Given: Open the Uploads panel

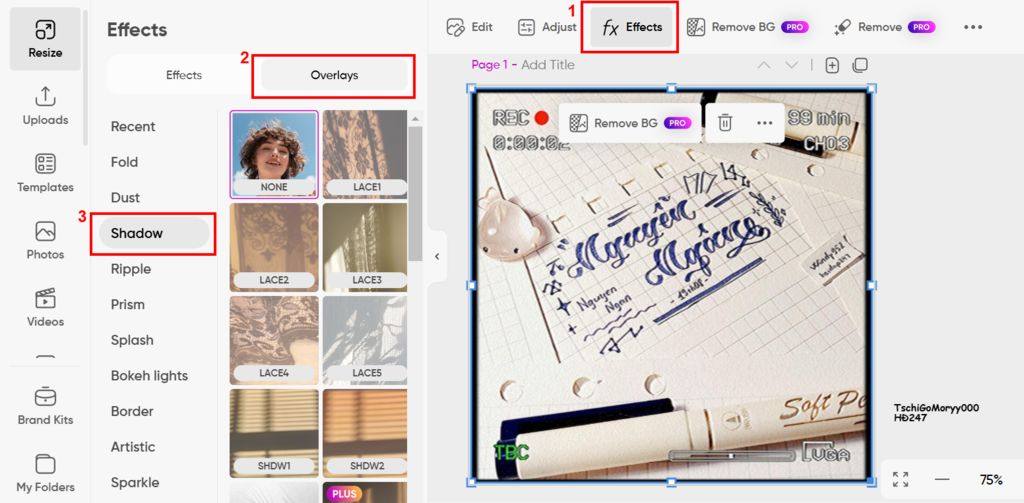Looking at the screenshot, I should click(x=45, y=106).
